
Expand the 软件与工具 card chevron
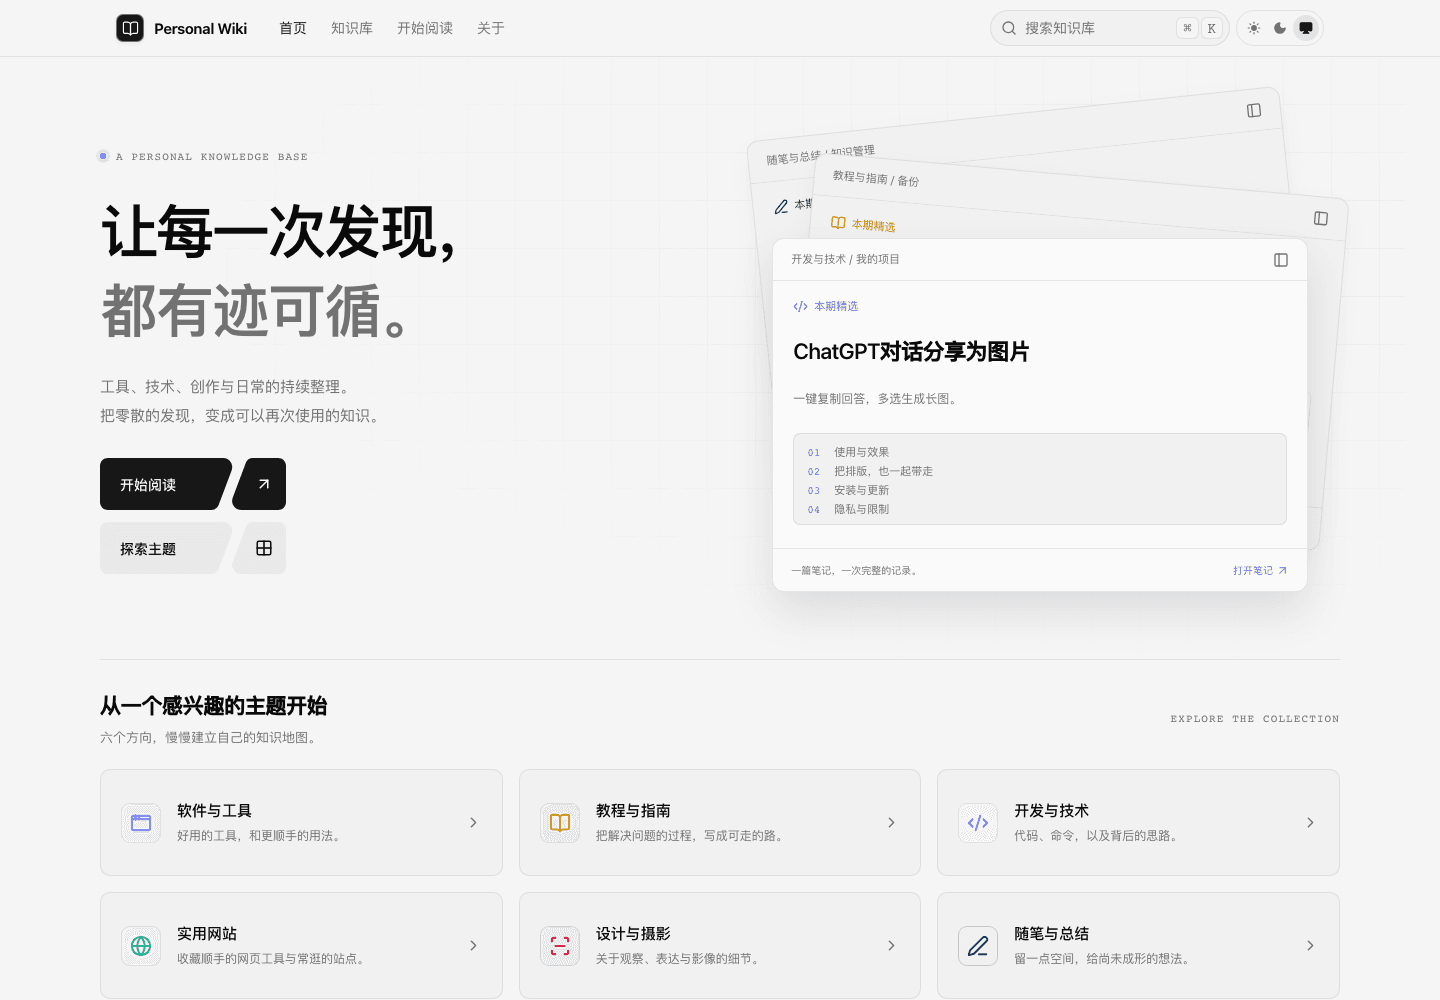[473, 823]
